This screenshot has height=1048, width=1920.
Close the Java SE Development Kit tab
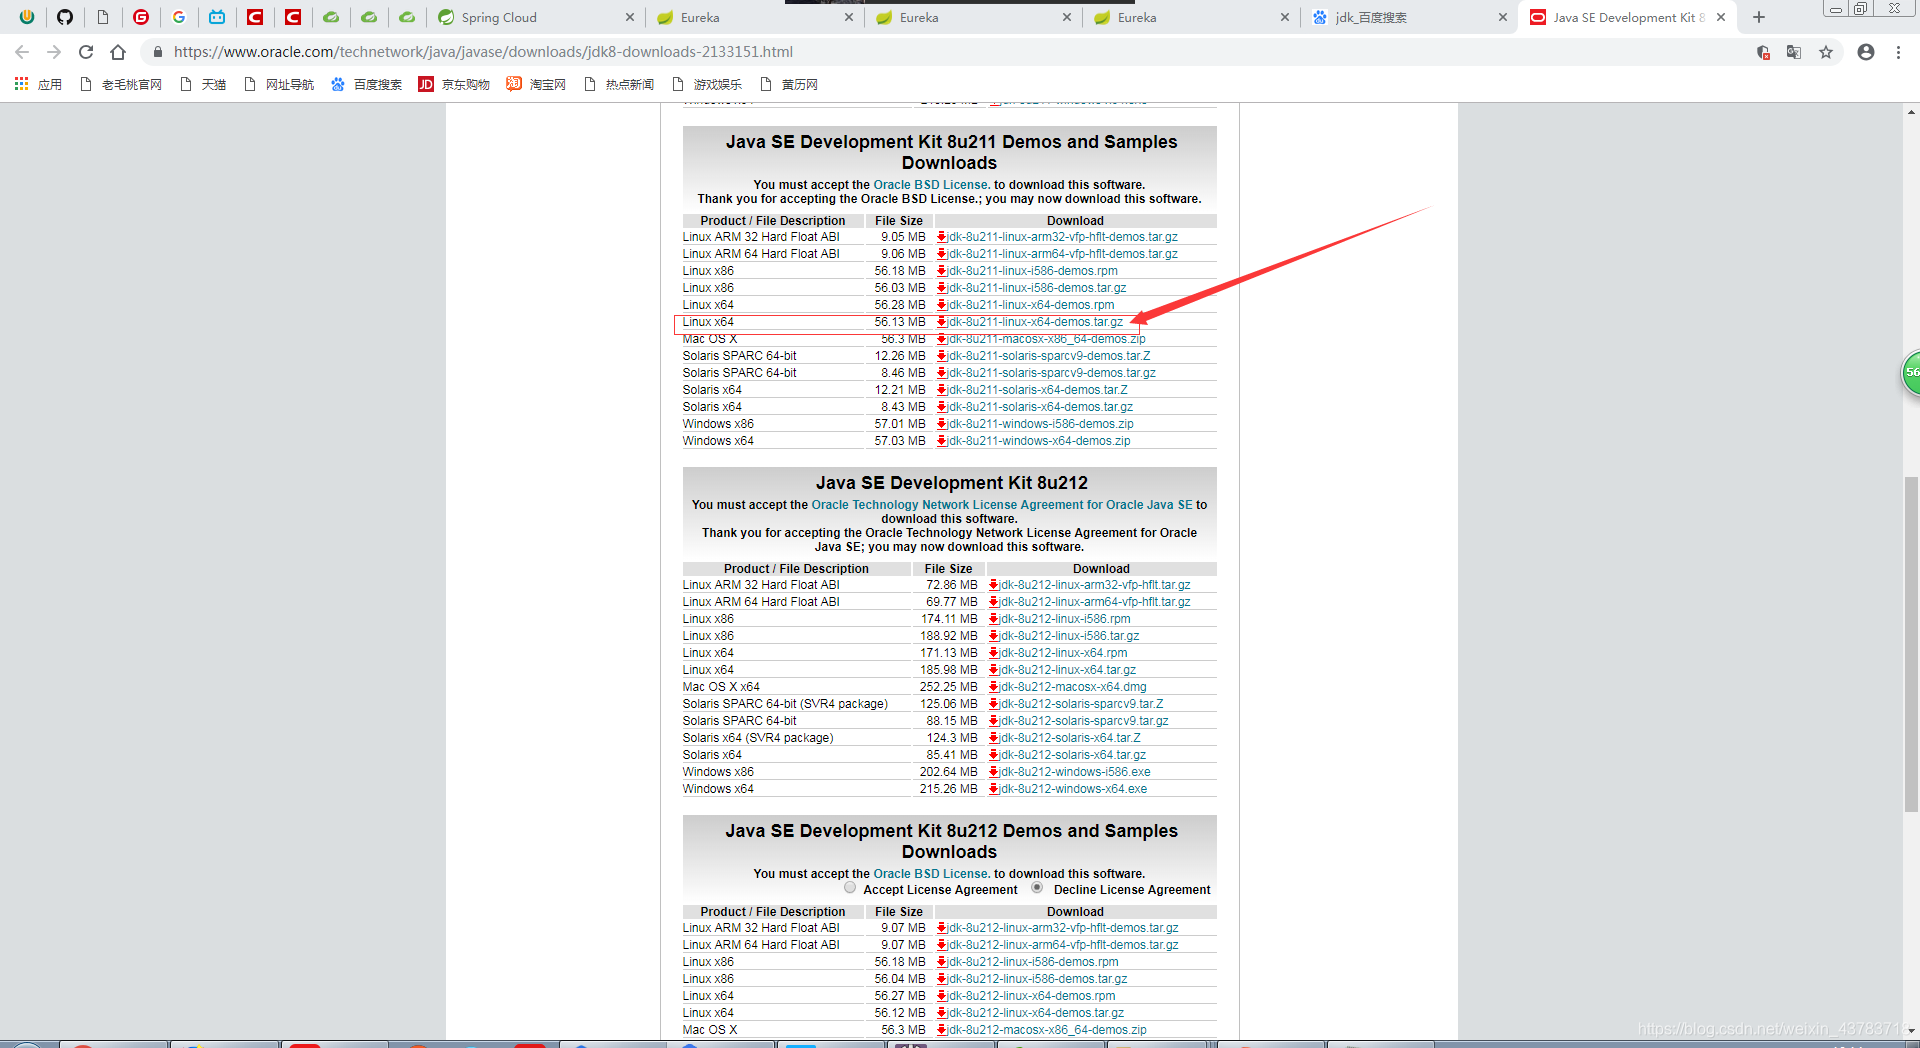pyautogui.click(x=1721, y=17)
